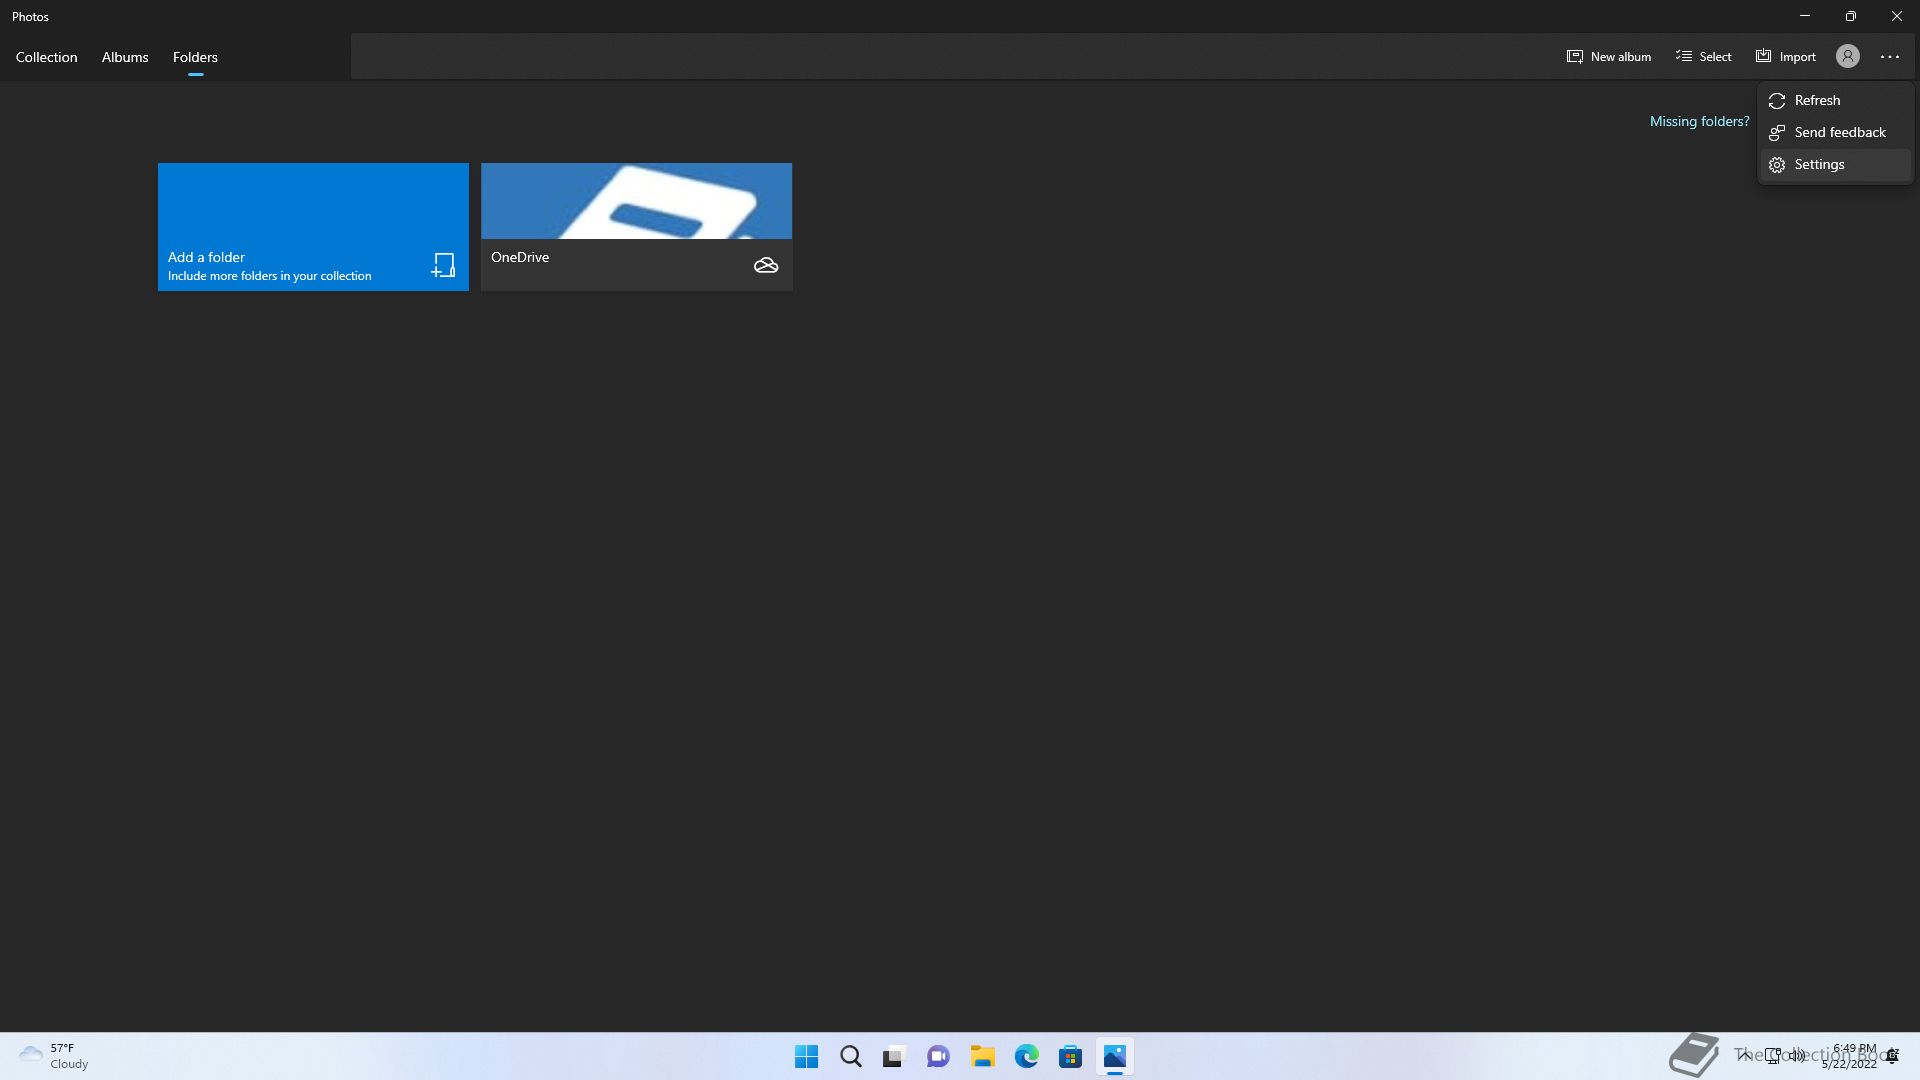Launch Microsoft Edge from taskbar
This screenshot has width=1920, height=1080.
click(1026, 1057)
